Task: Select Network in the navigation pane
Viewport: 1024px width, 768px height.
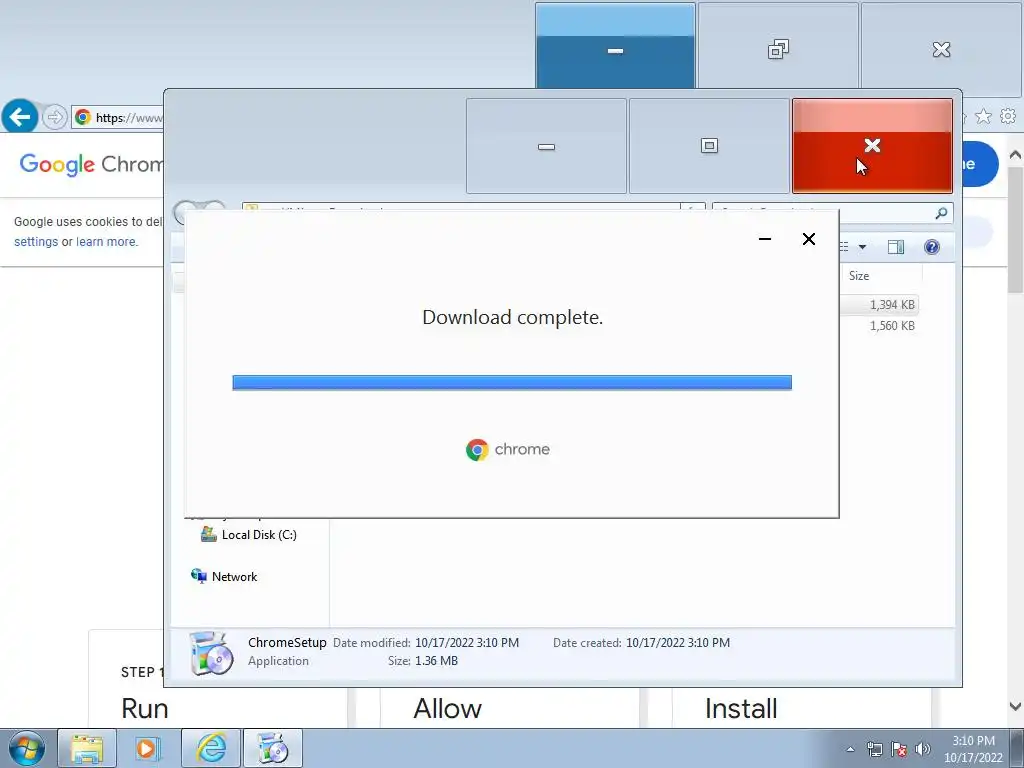Action: pos(224,577)
